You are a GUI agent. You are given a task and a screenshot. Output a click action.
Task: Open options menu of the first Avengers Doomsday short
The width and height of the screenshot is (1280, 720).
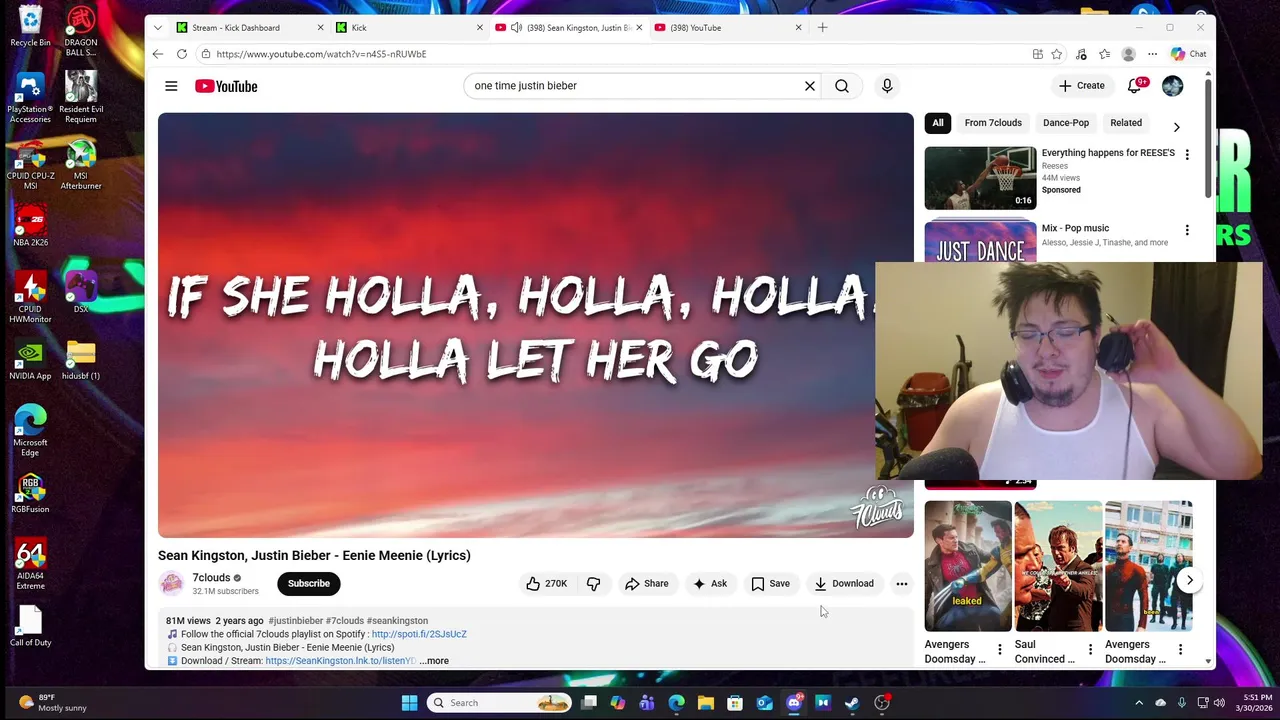coord(999,650)
